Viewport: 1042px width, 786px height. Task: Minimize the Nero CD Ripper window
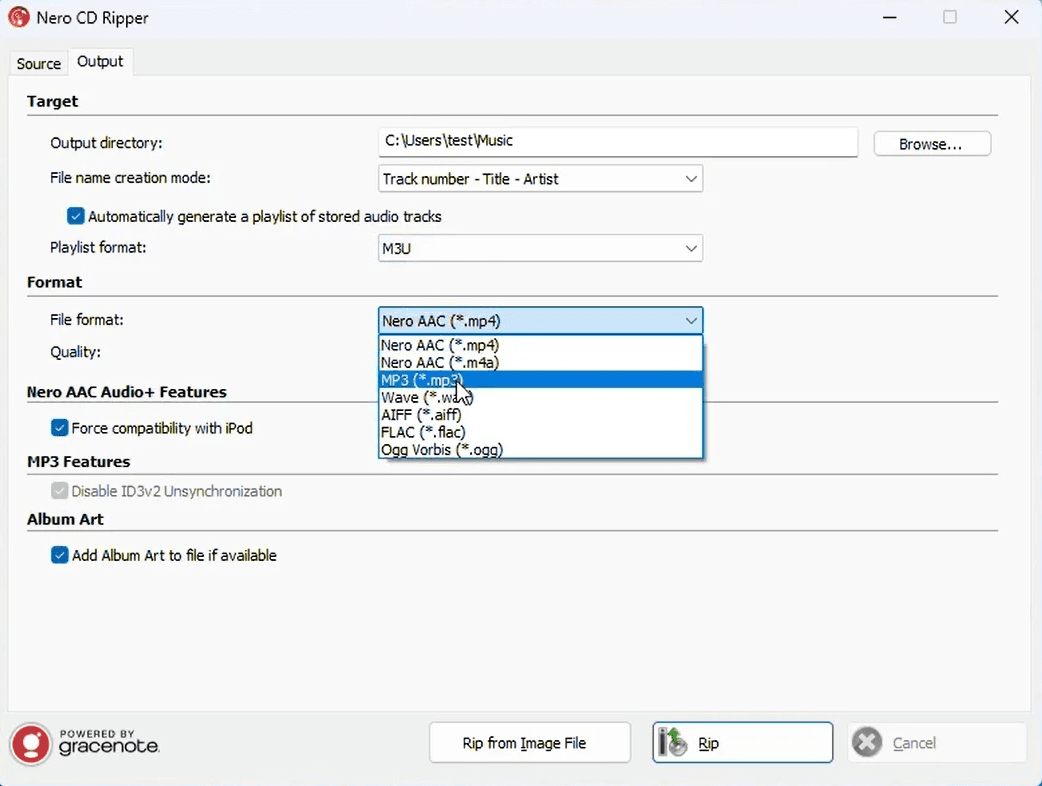(889, 17)
